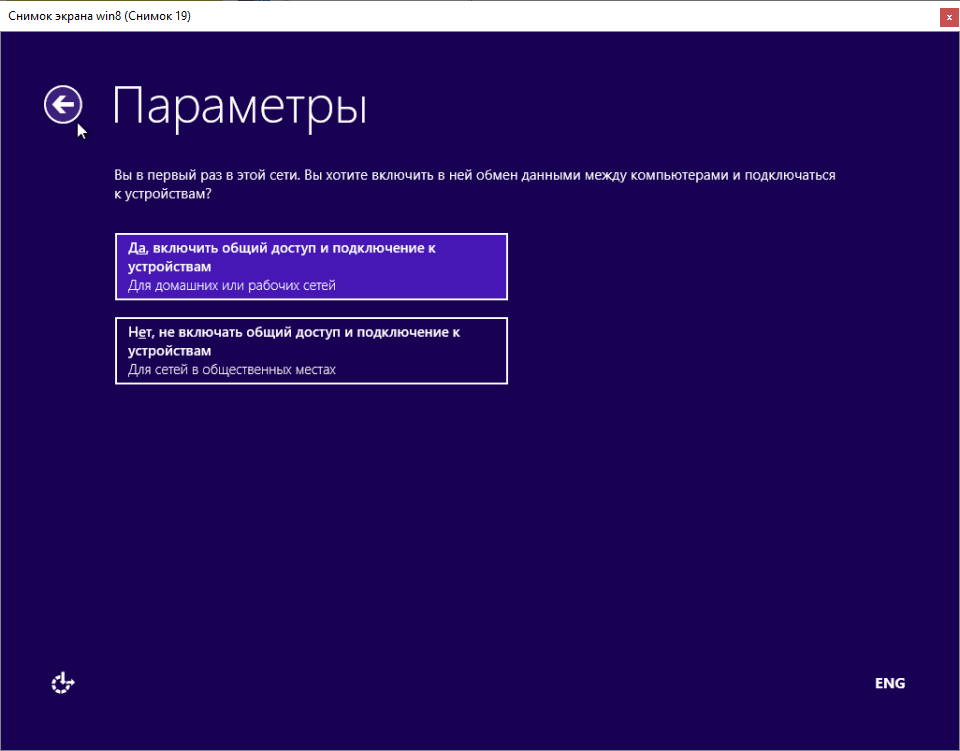
Task: Choose No, don't enable sharing option
Action: pos(311,351)
